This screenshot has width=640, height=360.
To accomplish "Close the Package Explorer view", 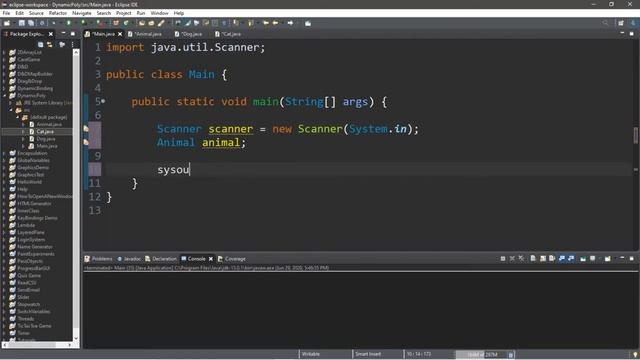I will (51, 34).
